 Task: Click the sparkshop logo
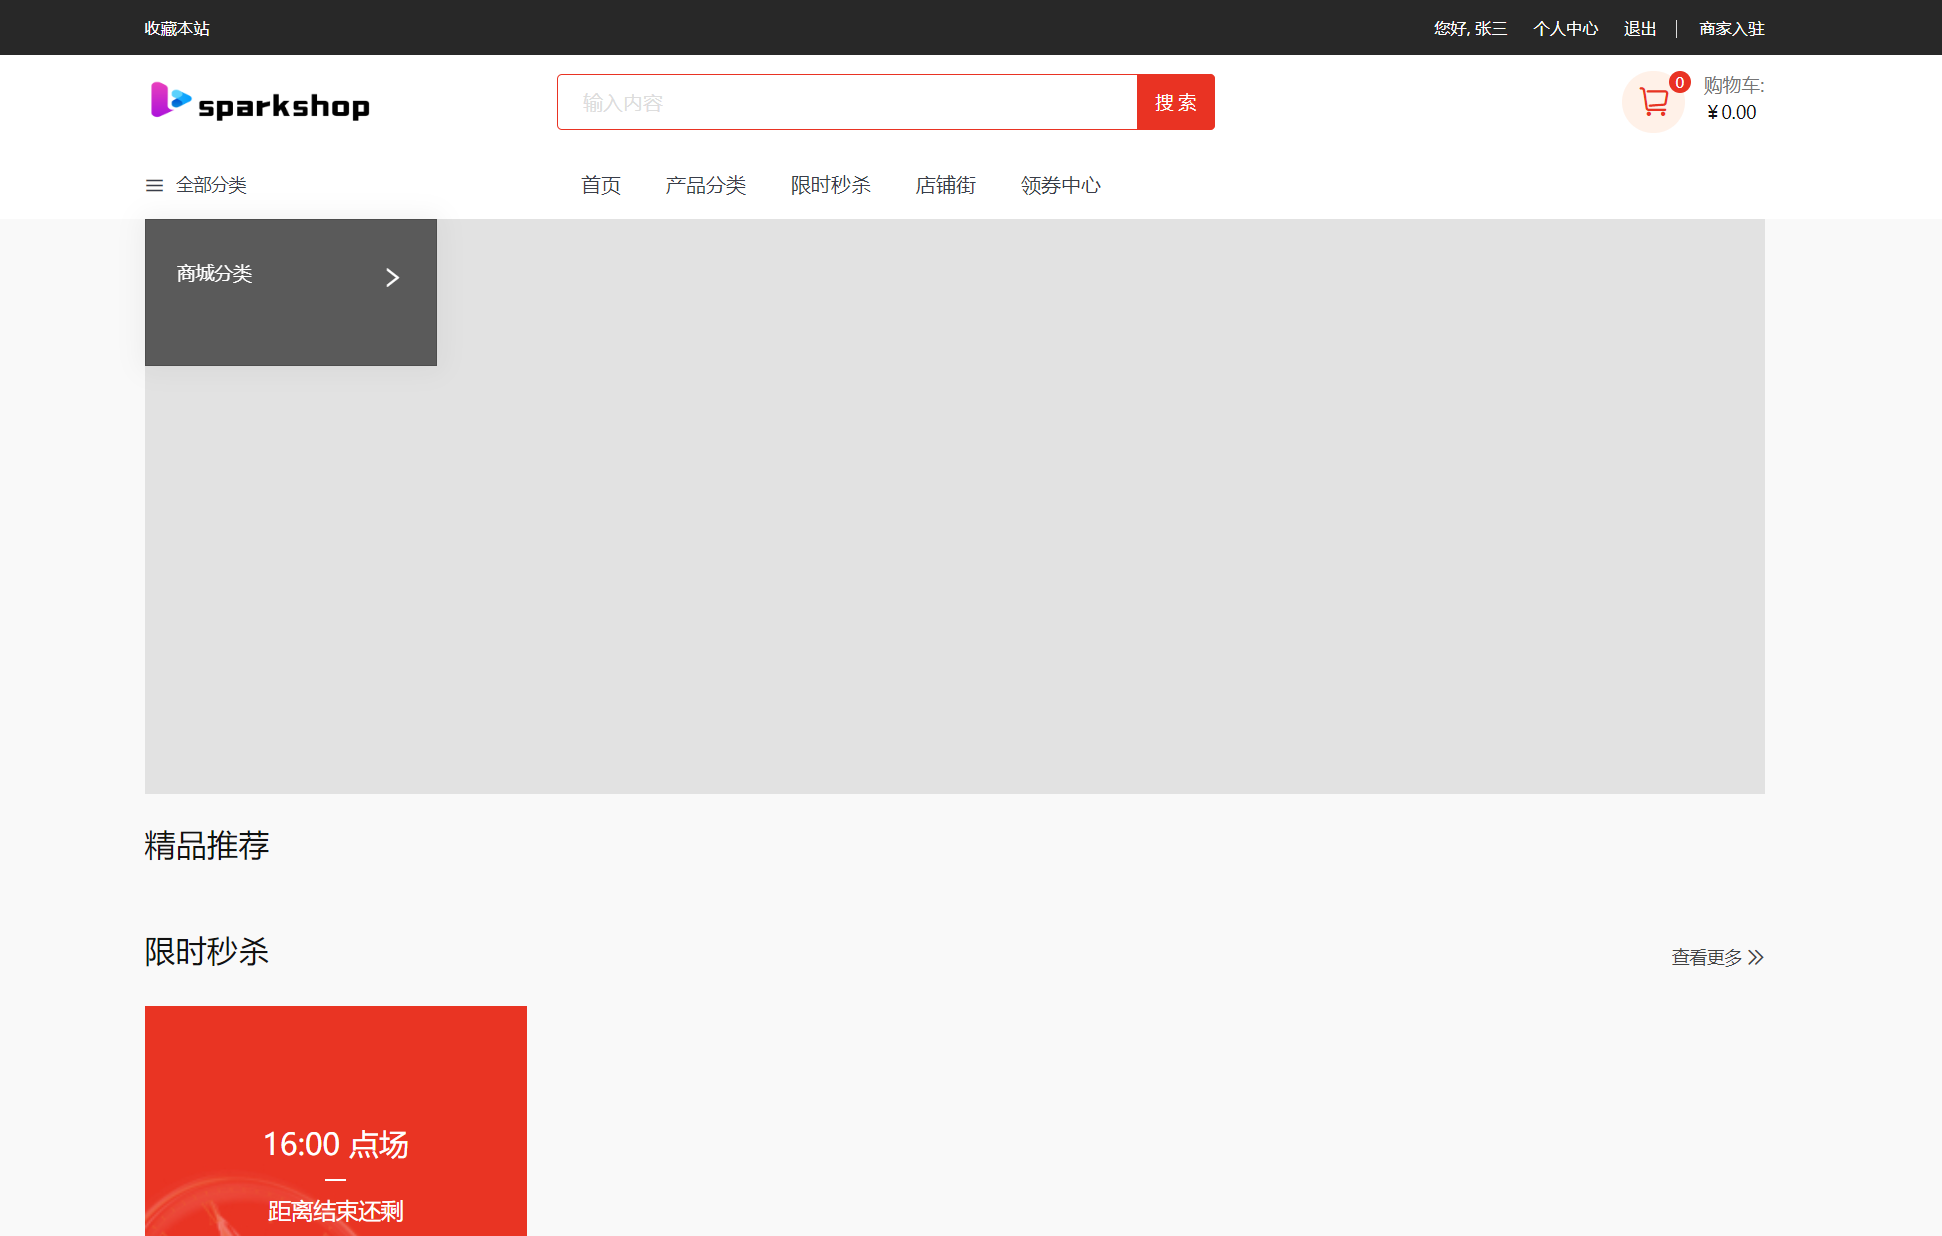coord(260,102)
